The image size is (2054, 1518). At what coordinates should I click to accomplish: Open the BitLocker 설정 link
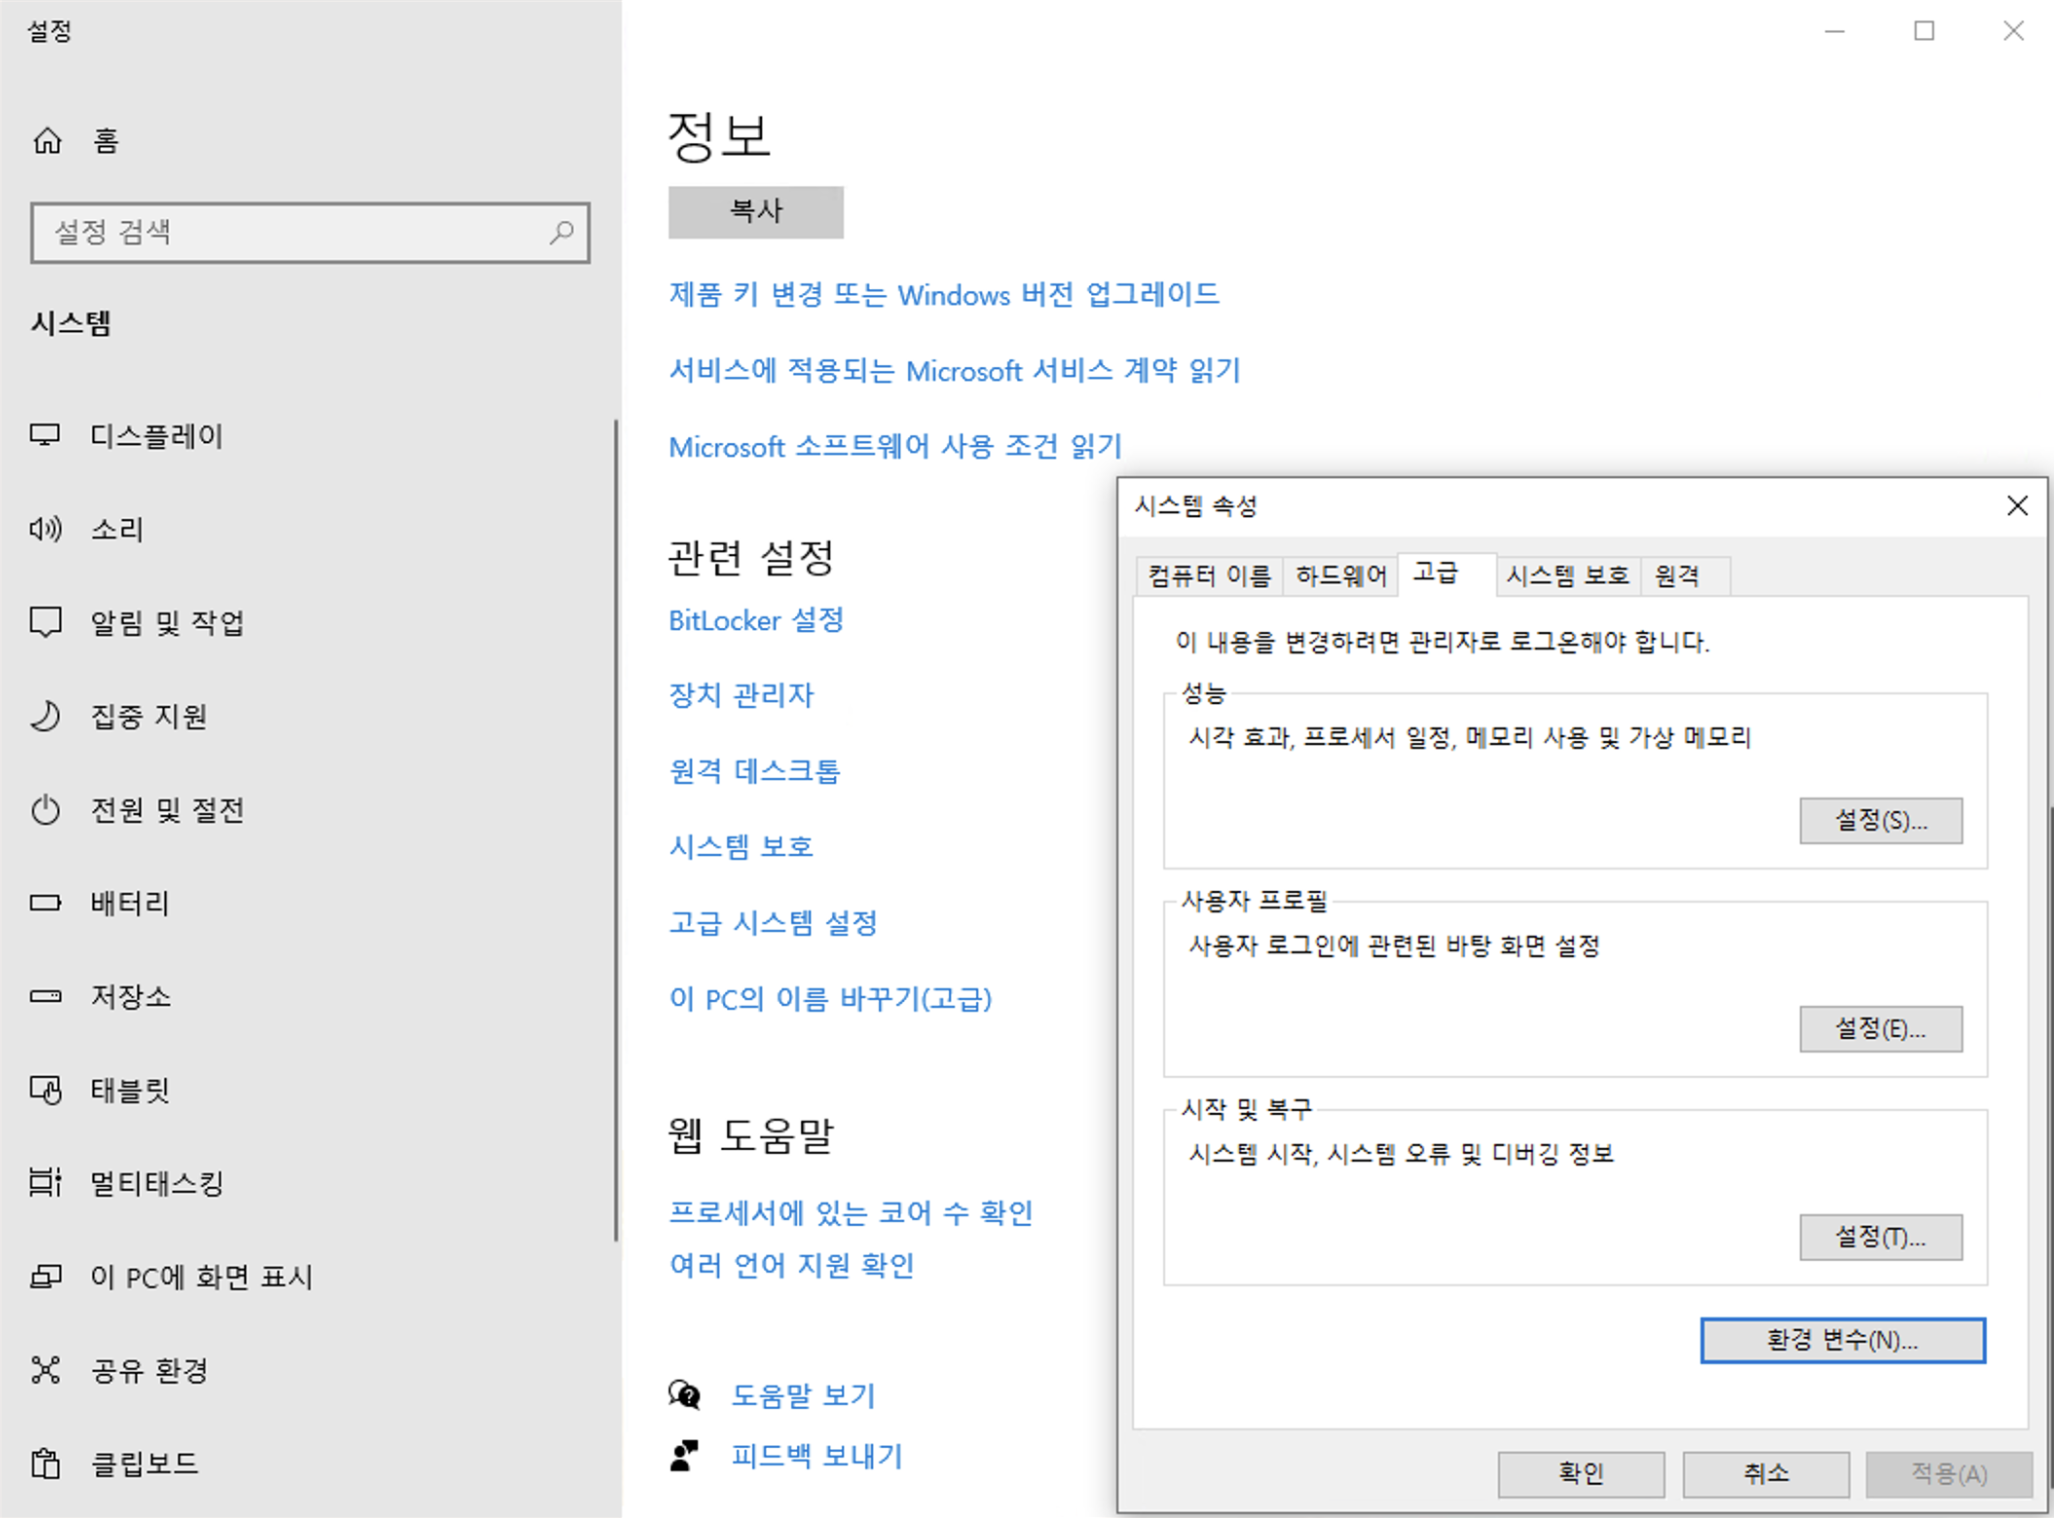tap(756, 620)
